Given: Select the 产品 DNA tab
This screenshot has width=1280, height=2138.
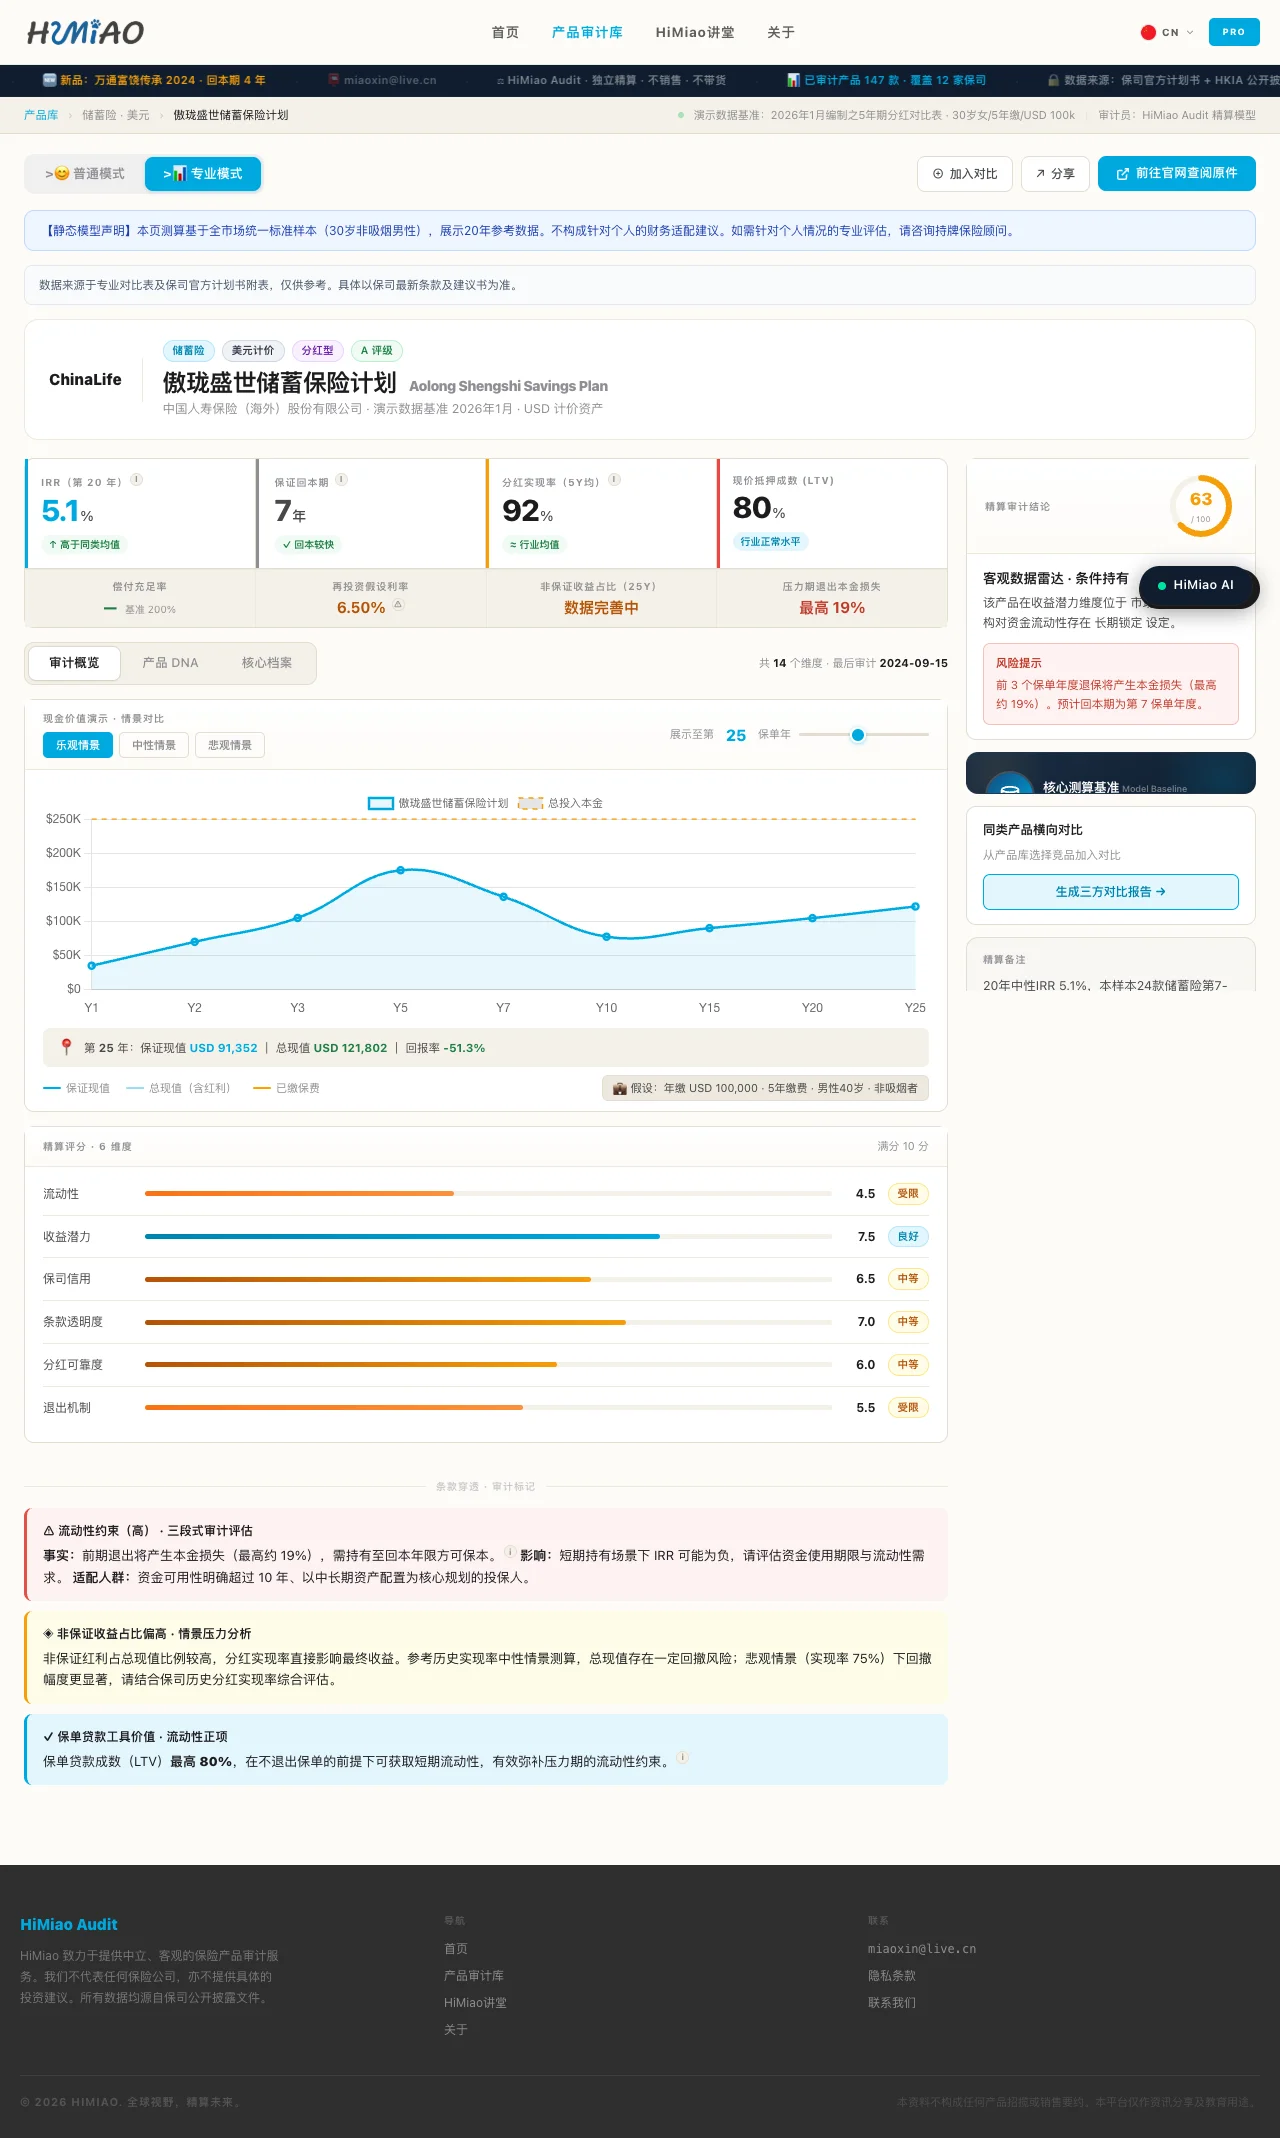Looking at the screenshot, I should (170, 663).
